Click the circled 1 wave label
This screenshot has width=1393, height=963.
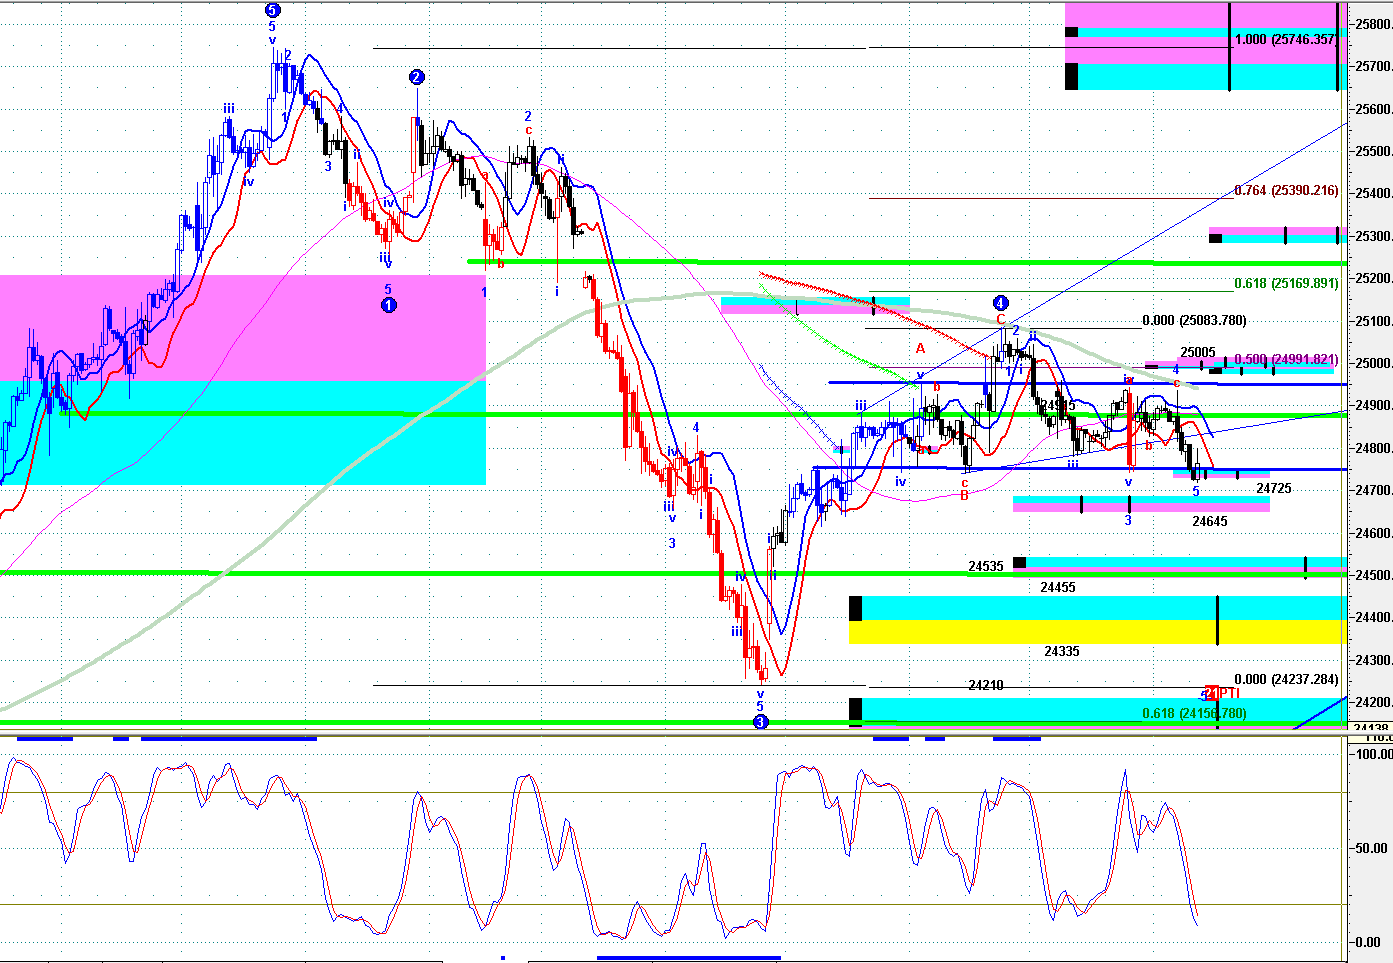pyautogui.click(x=389, y=305)
